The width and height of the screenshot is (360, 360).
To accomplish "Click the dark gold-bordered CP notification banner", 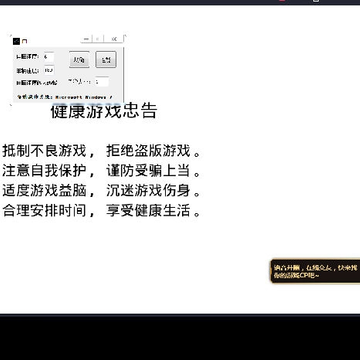I will pos(315,271).
